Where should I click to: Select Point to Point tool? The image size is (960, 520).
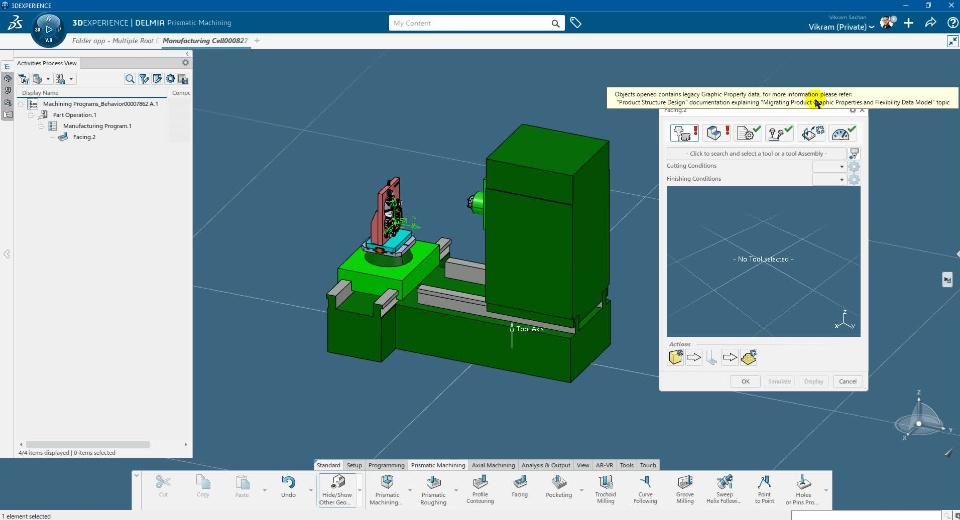(764, 490)
